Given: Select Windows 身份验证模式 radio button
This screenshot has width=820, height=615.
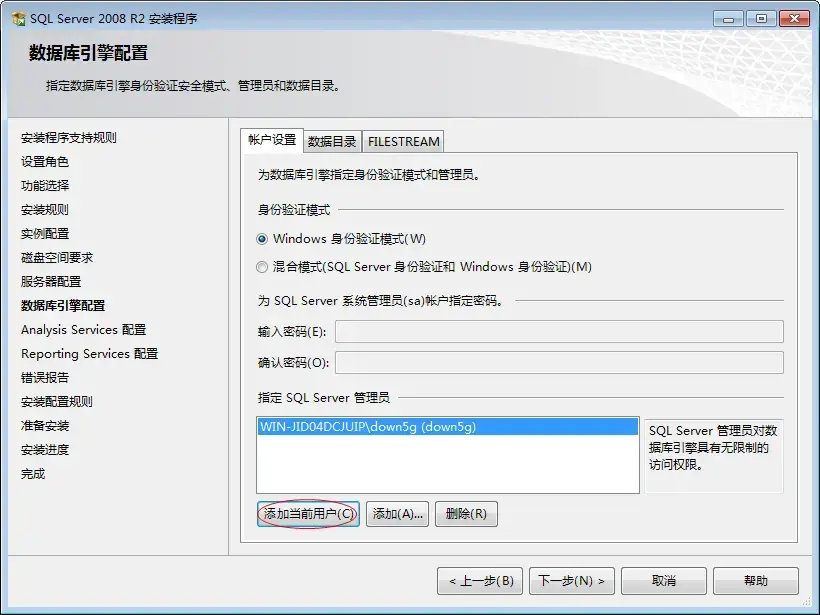Looking at the screenshot, I should tap(262, 239).
